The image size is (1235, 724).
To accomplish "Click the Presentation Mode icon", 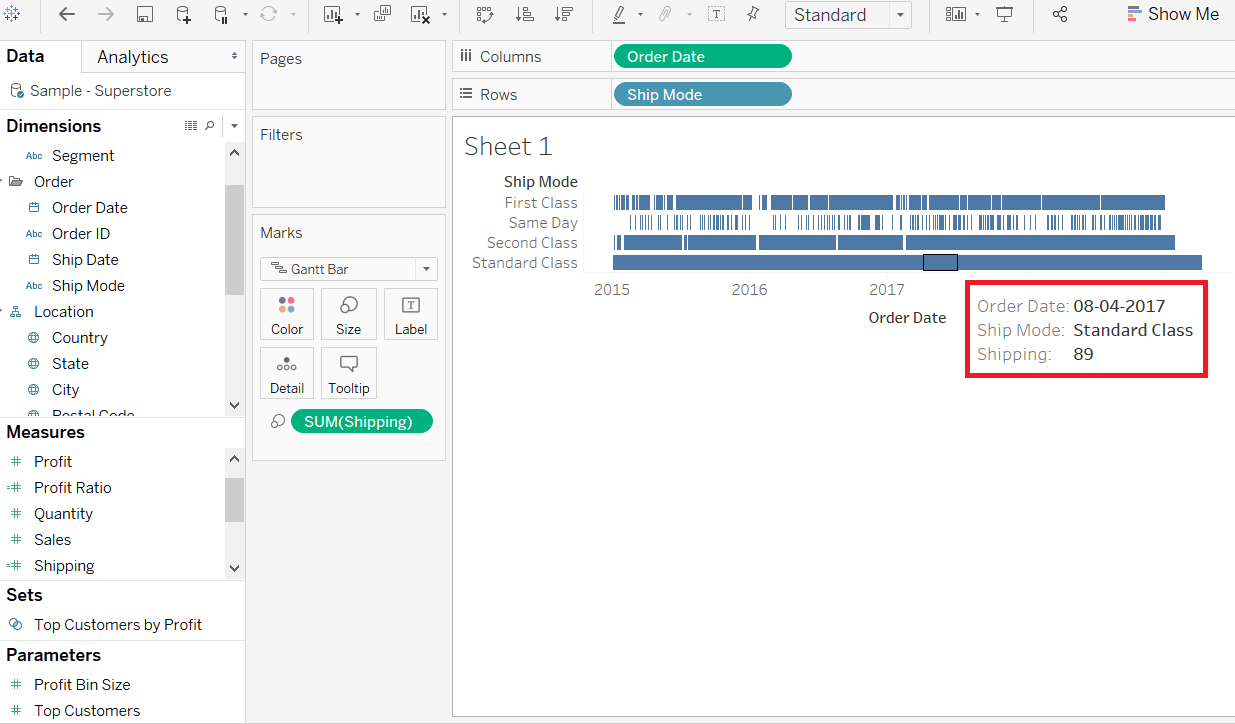I will [x=1005, y=14].
